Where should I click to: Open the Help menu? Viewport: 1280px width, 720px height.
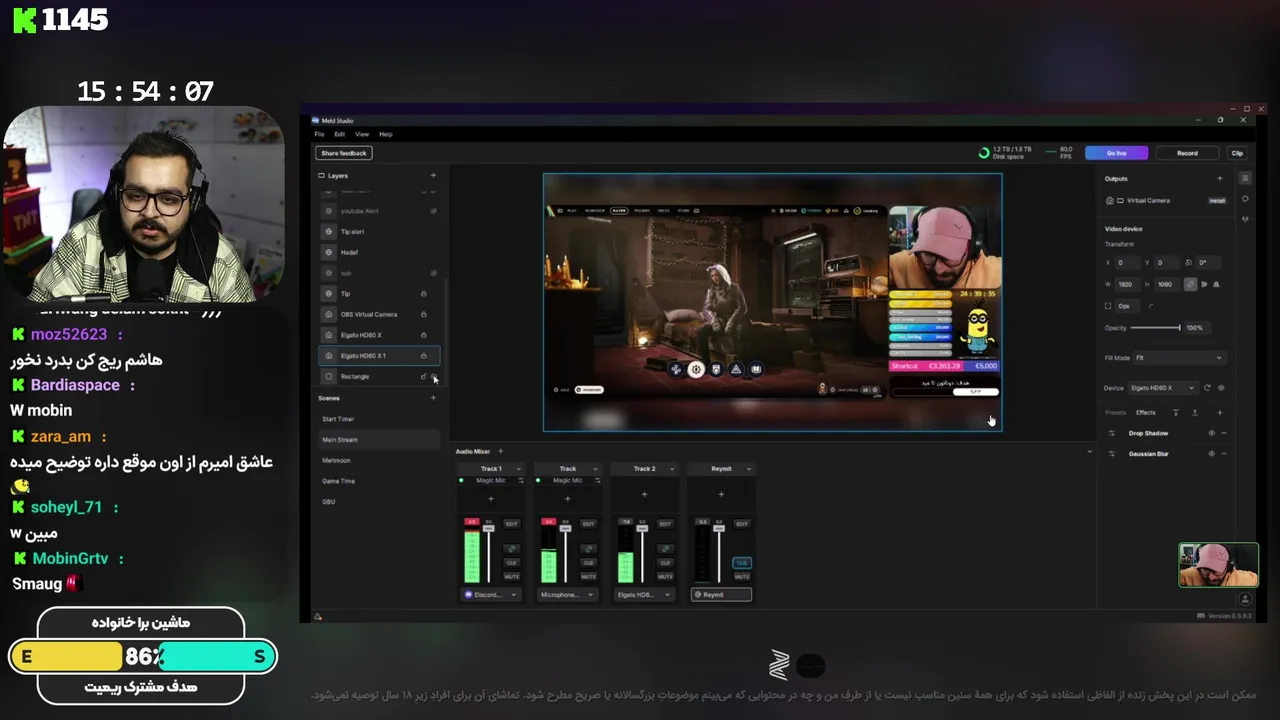[386, 134]
